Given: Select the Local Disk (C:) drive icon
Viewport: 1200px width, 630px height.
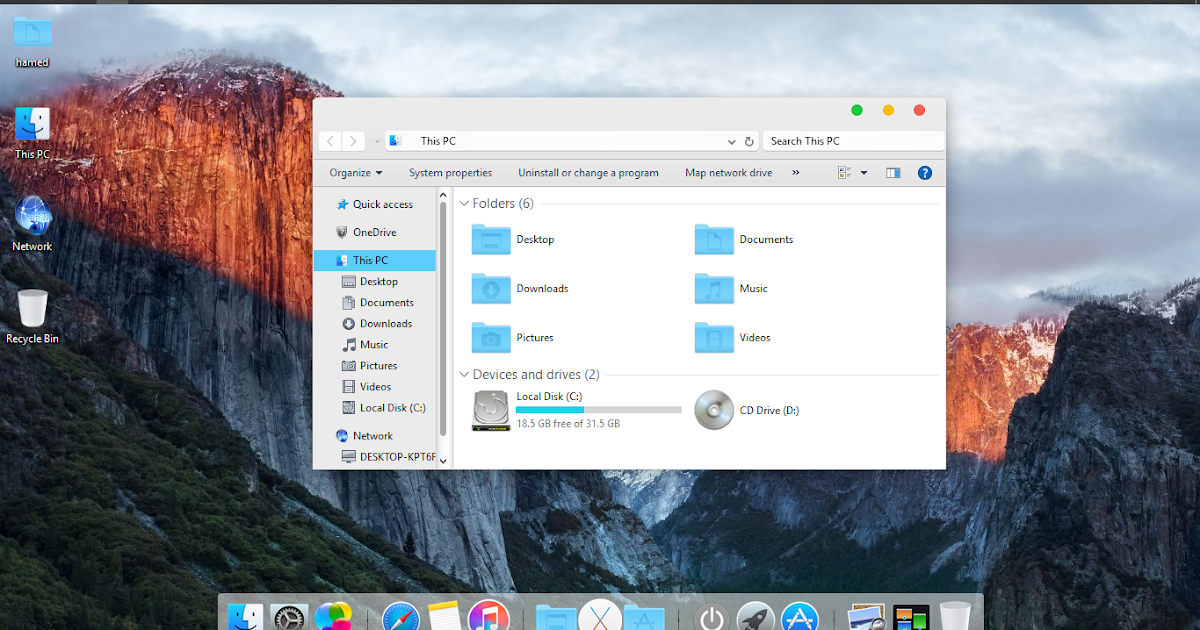Looking at the screenshot, I should coord(491,411).
